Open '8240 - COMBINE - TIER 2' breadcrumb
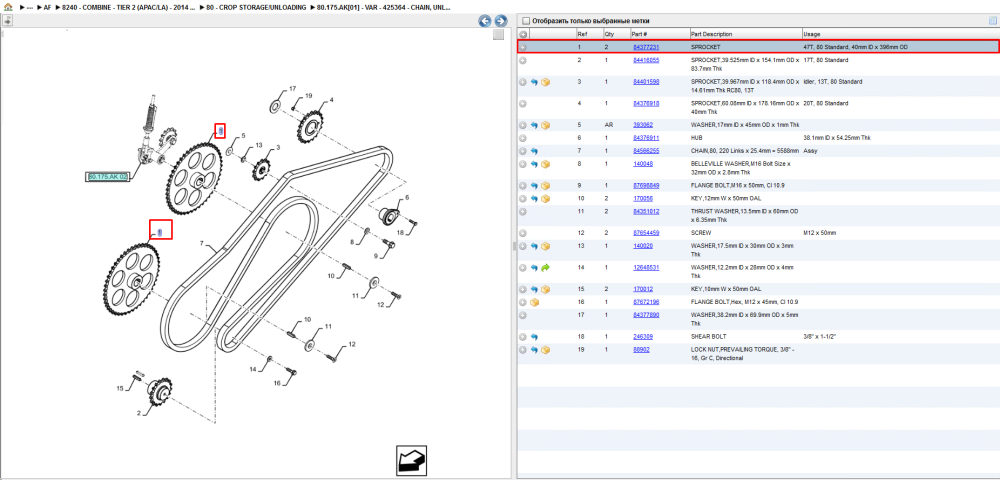 (x=129, y=8)
